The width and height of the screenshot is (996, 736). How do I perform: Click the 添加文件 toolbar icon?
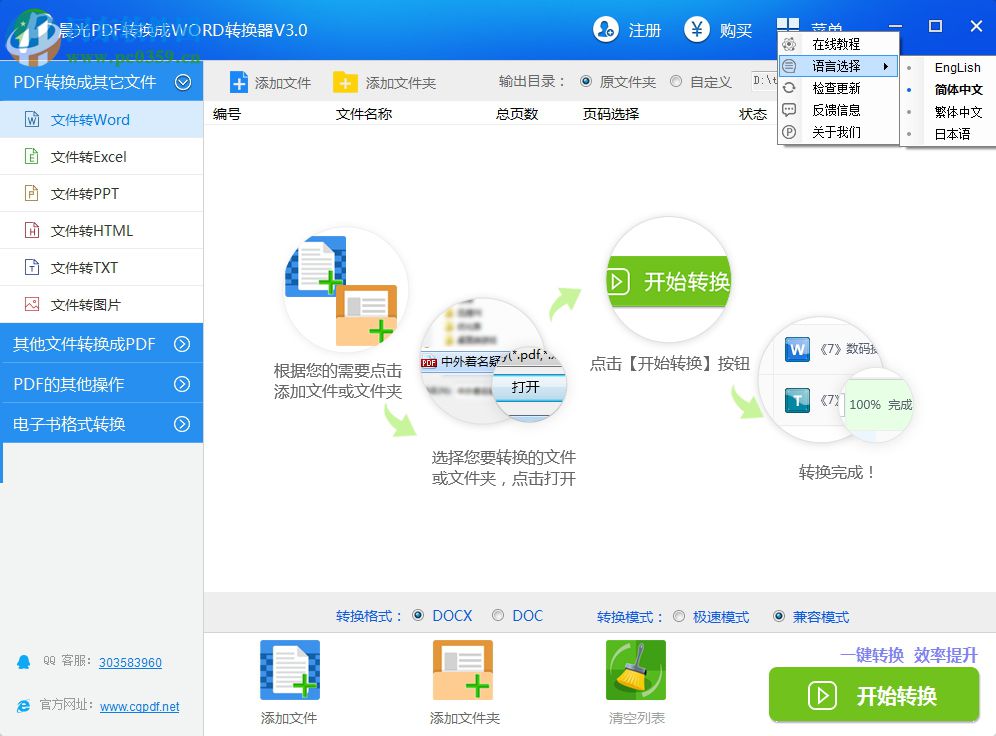pos(271,83)
